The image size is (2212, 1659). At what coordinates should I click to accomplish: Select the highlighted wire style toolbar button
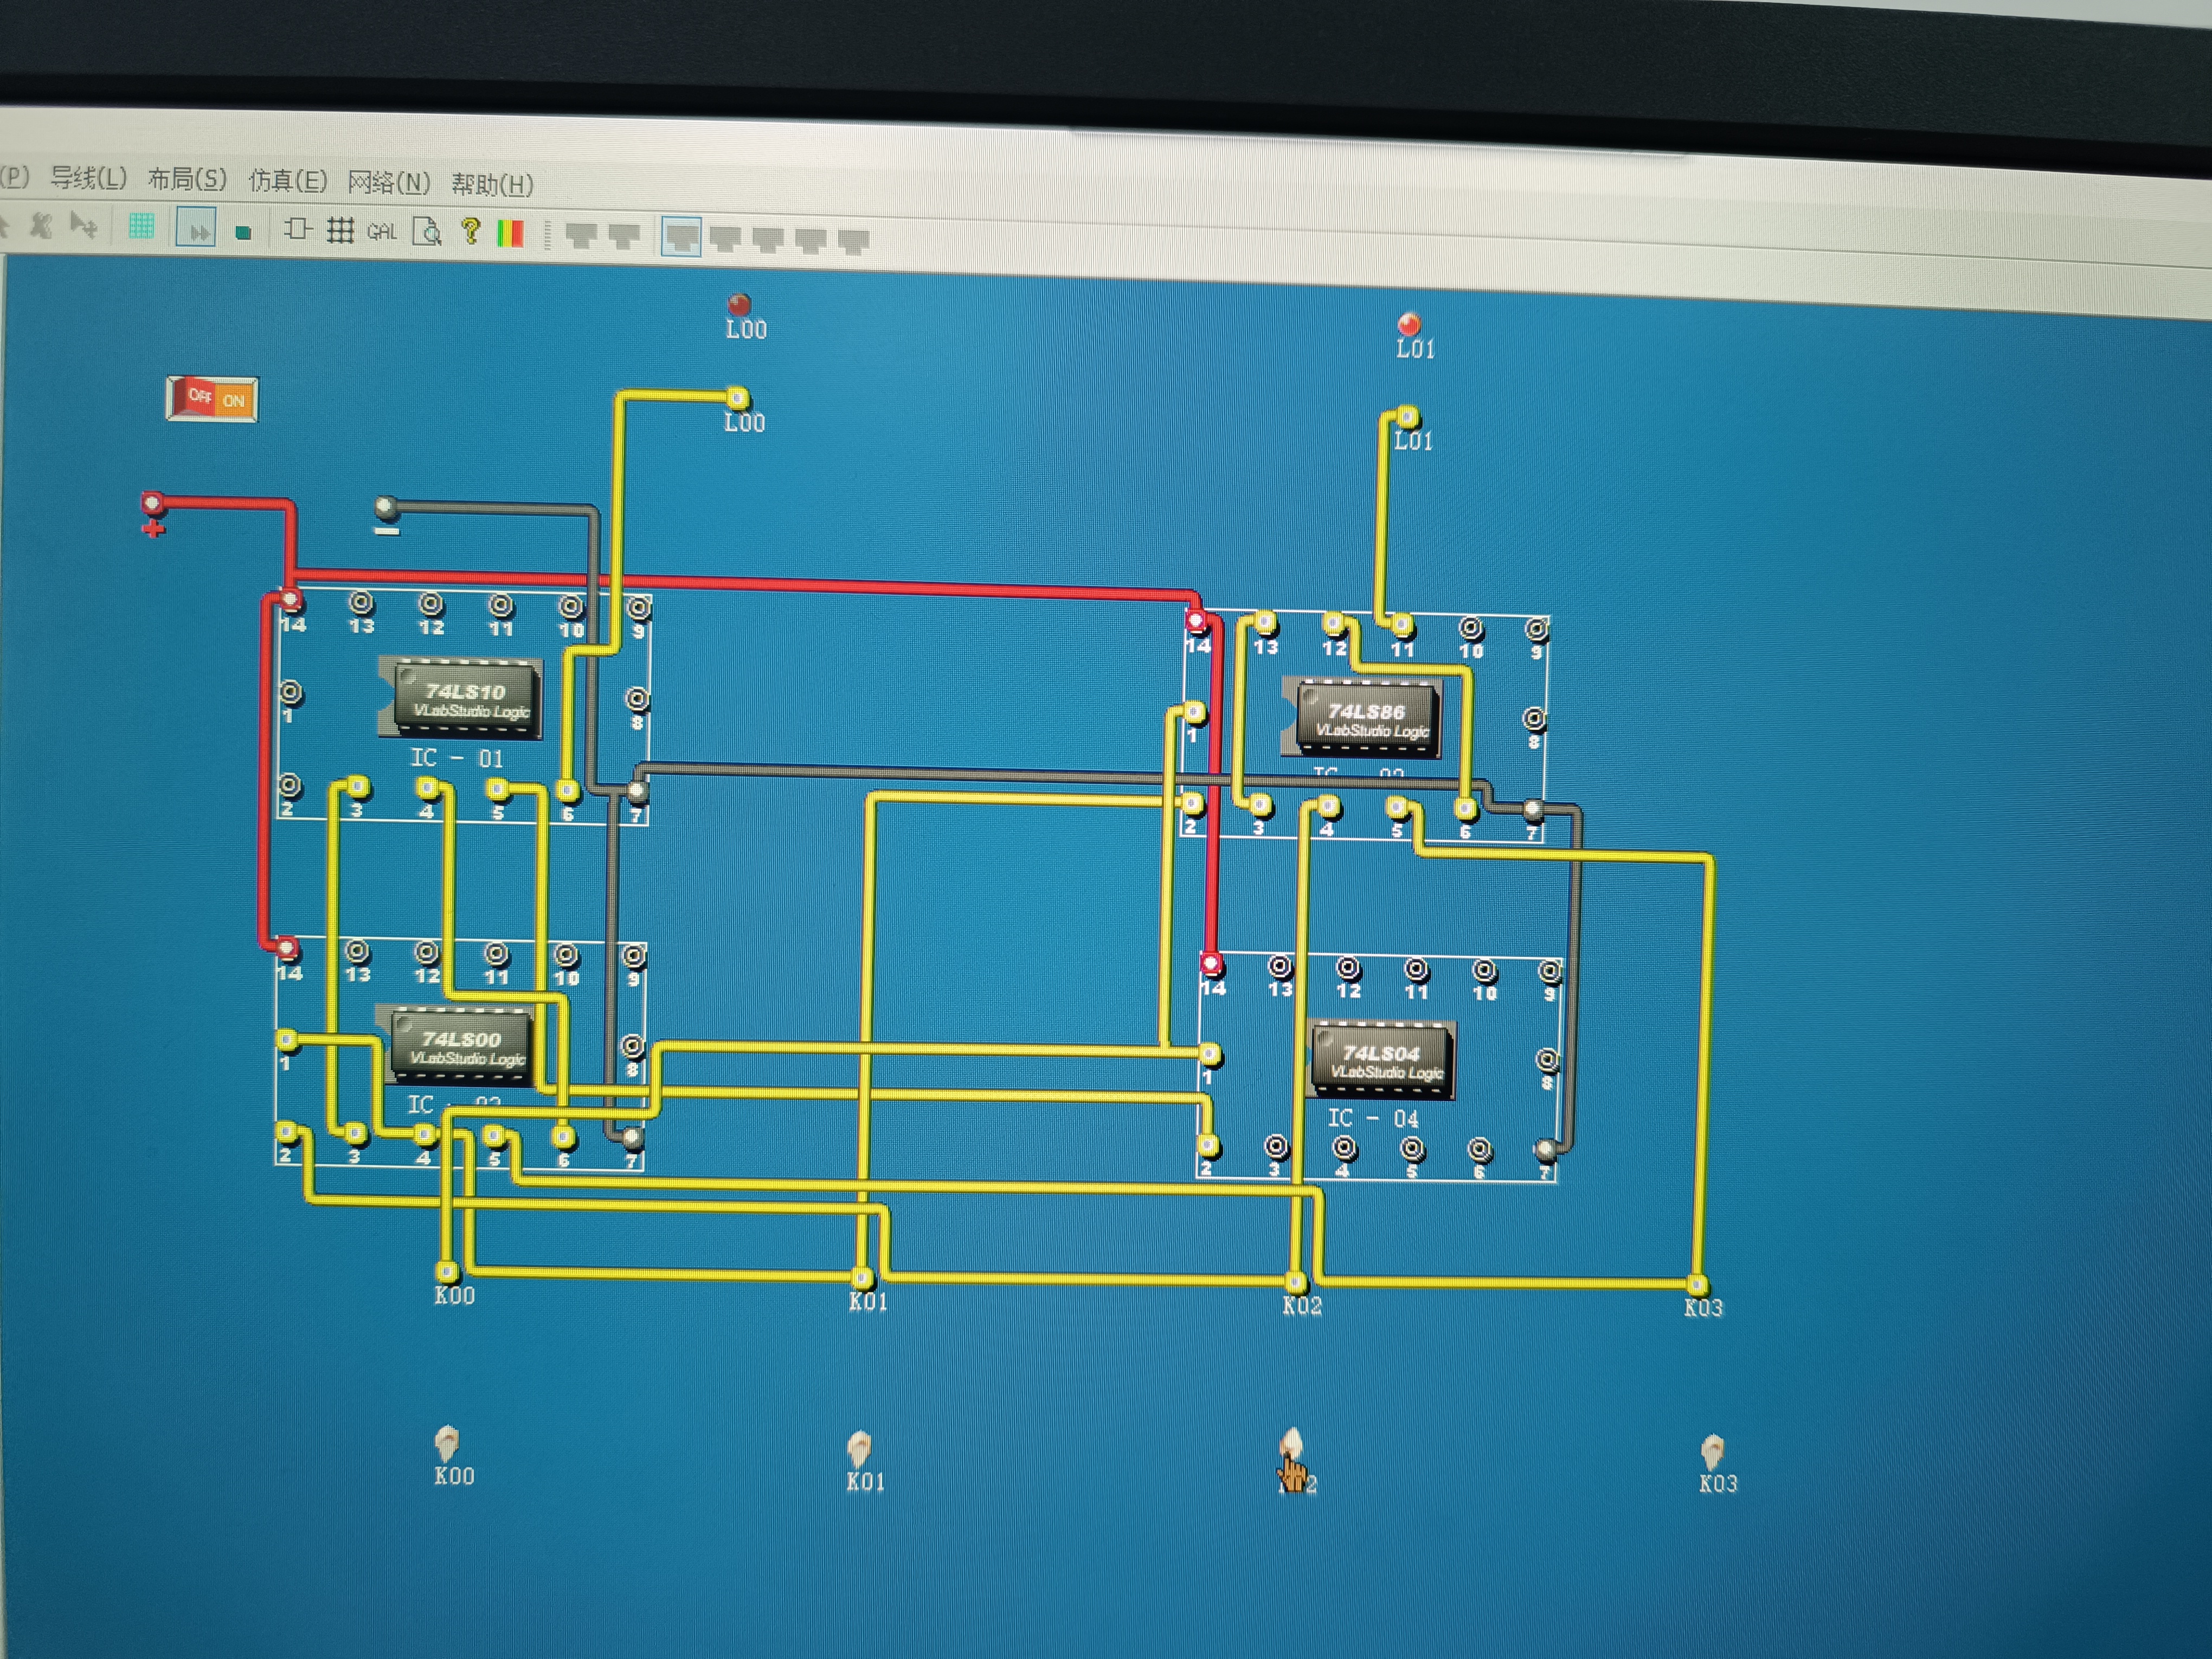pos(681,238)
